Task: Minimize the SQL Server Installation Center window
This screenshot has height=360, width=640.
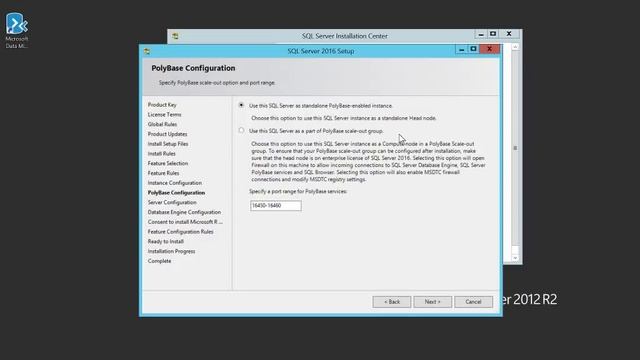Action: point(481,34)
